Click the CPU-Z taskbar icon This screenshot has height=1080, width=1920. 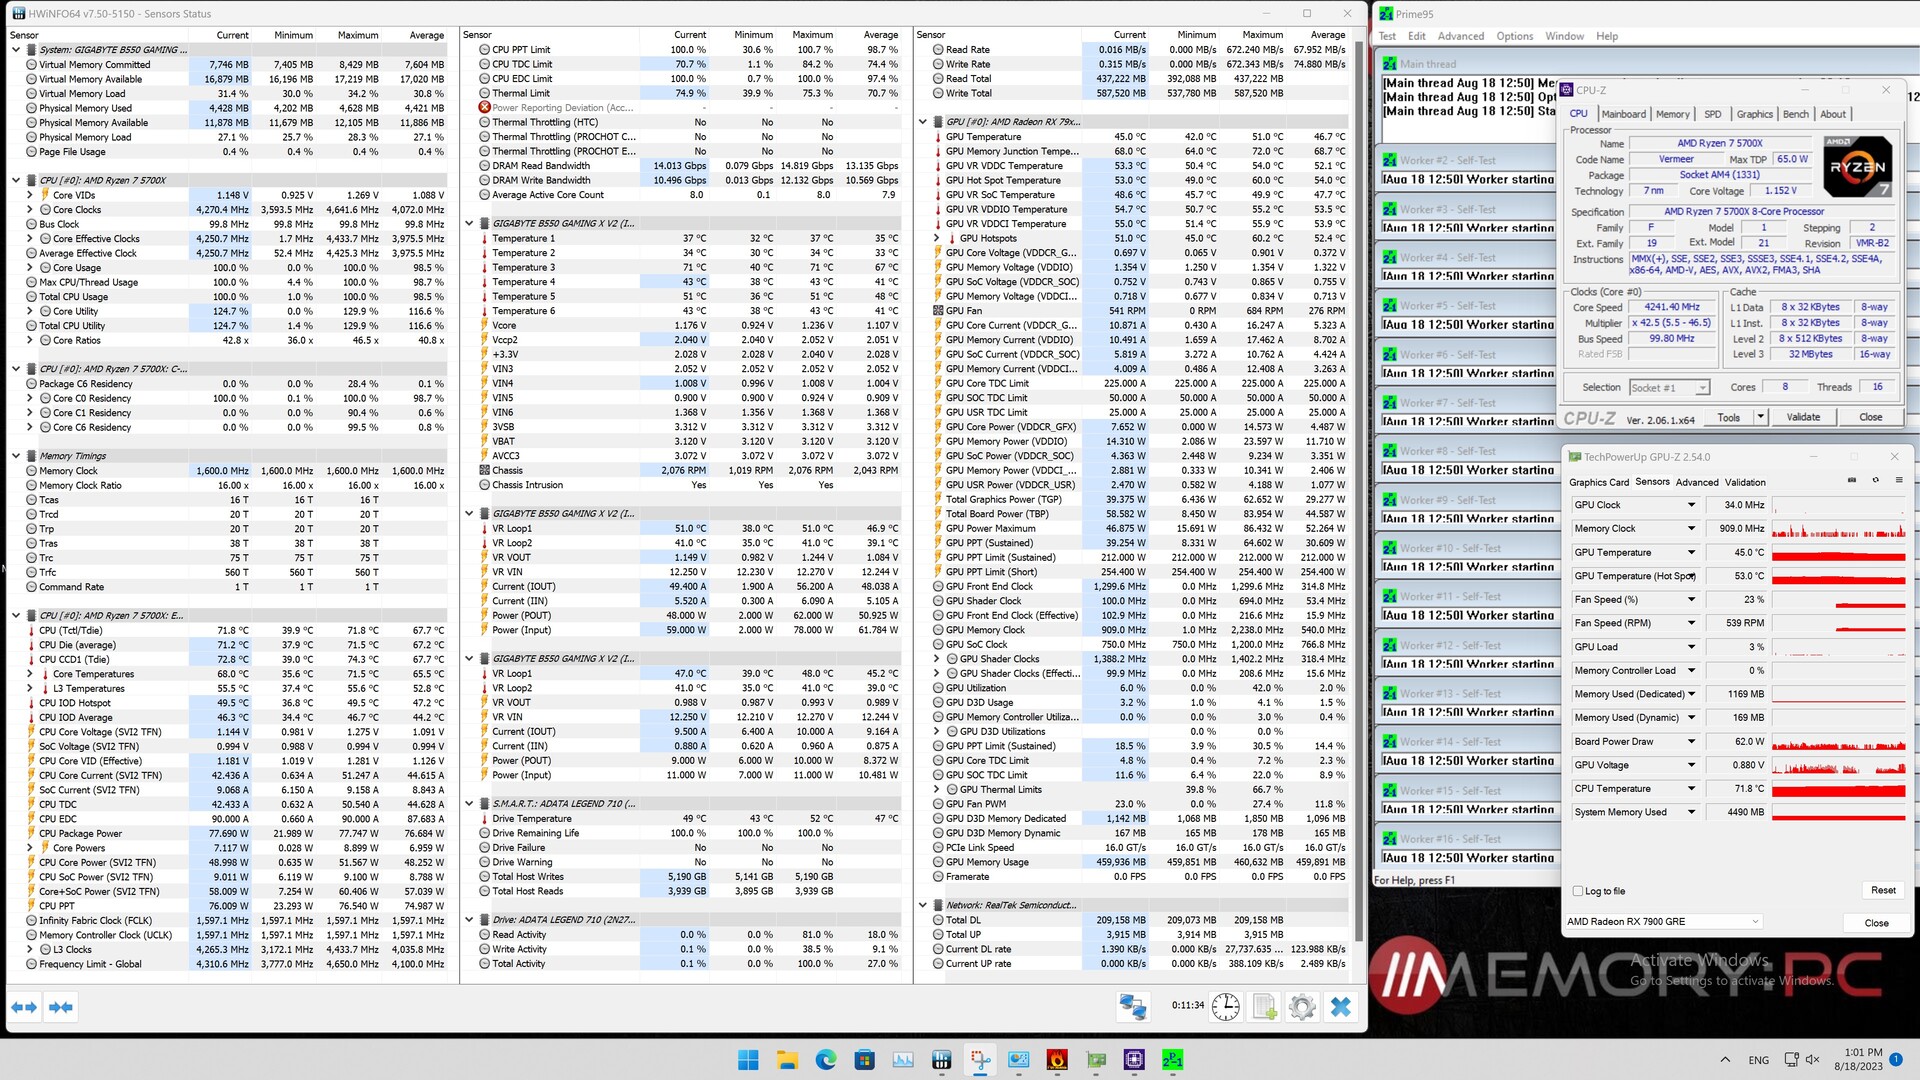(1134, 1060)
